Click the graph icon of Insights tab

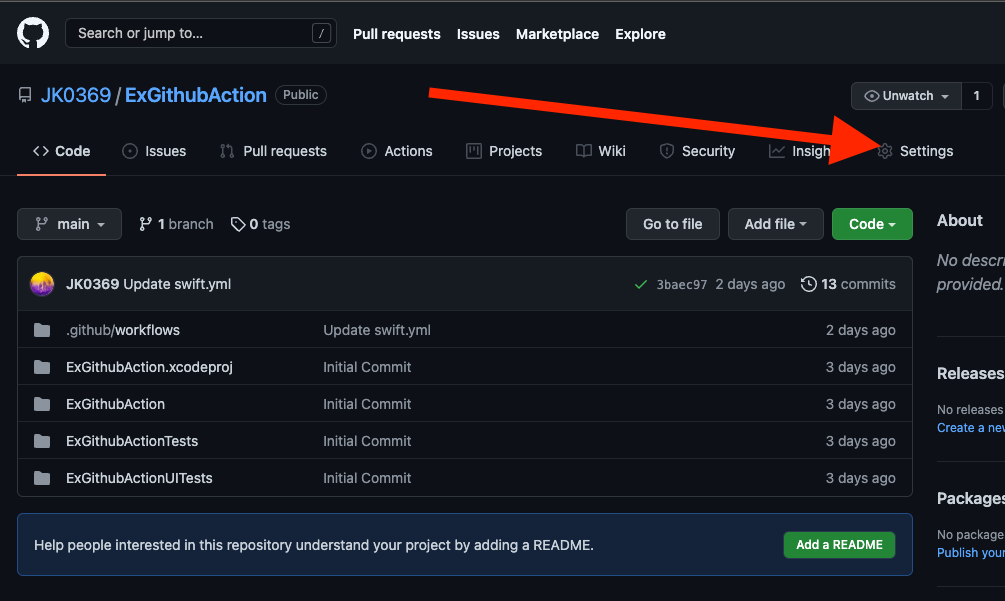pos(777,151)
